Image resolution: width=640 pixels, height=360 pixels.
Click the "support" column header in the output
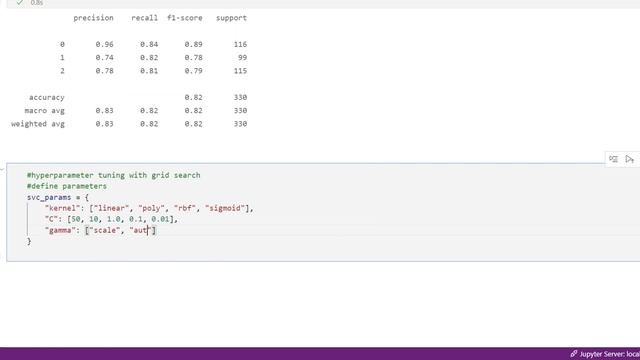[231, 18]
